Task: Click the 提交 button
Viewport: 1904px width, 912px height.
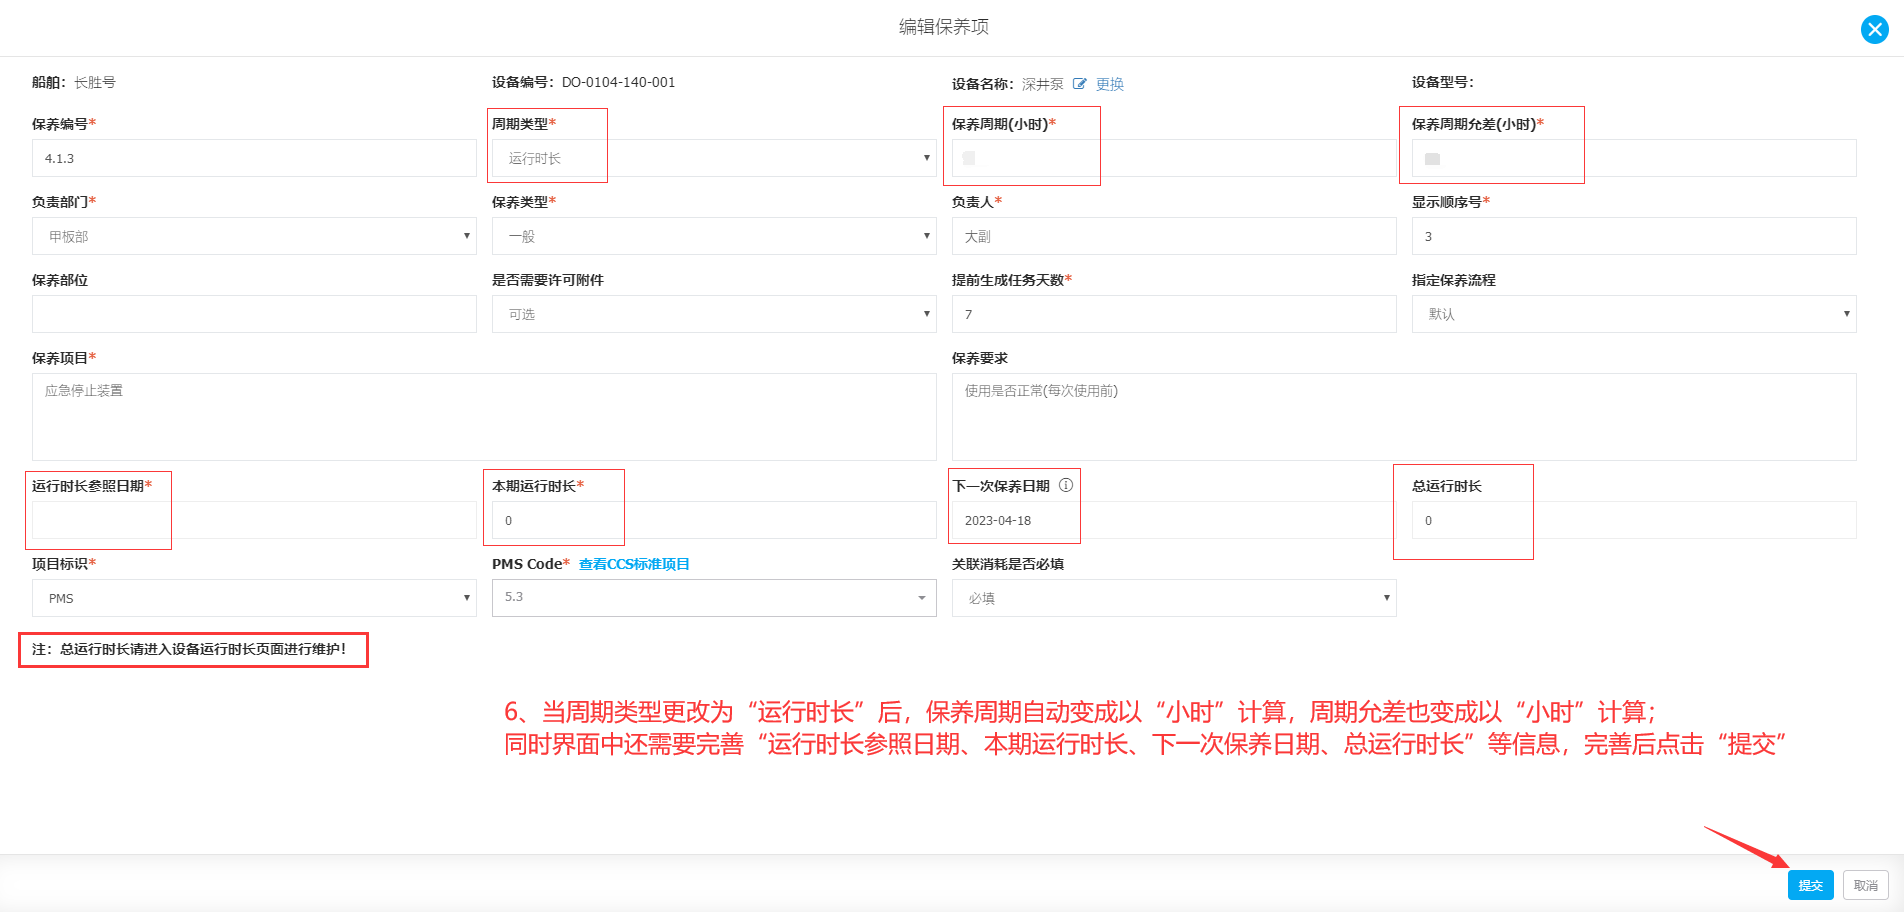Action: coord(1810,885)
